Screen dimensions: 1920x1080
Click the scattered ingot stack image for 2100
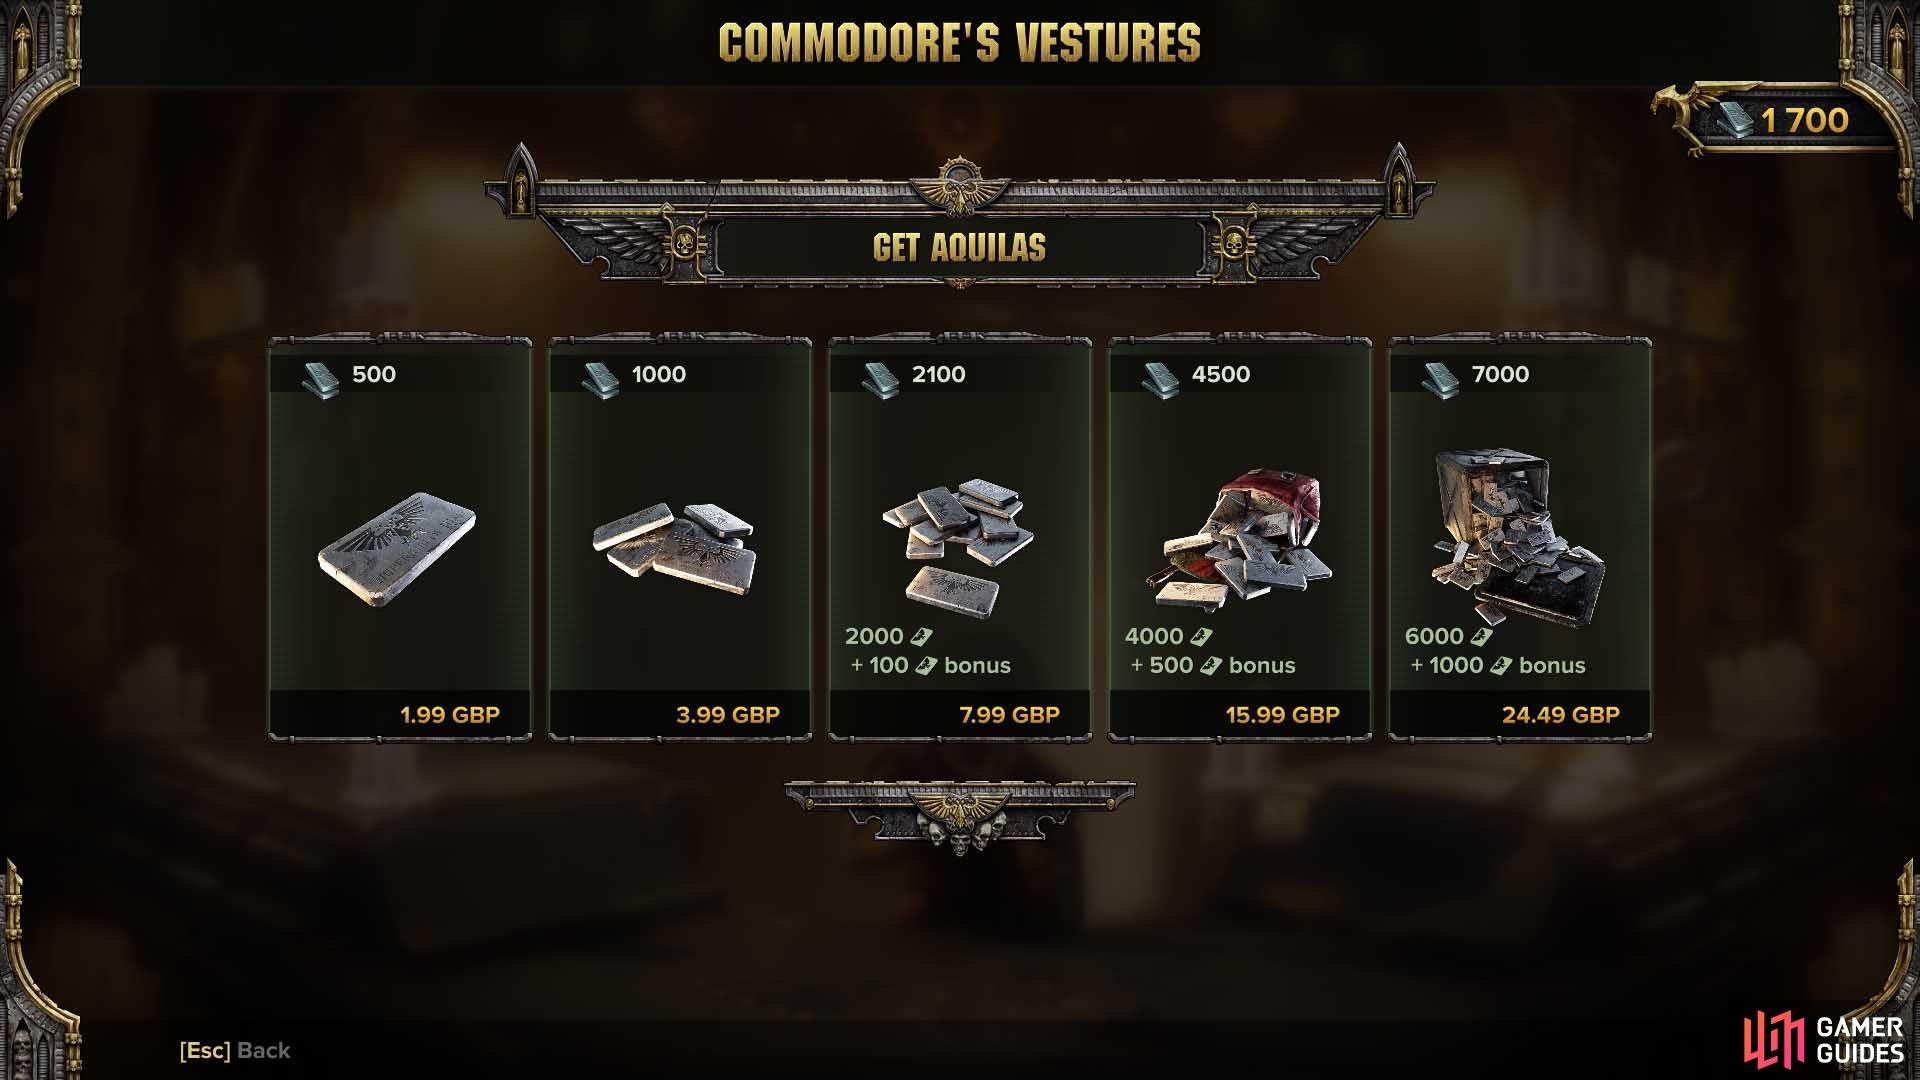pyautogui.click(x=958, y=548)
